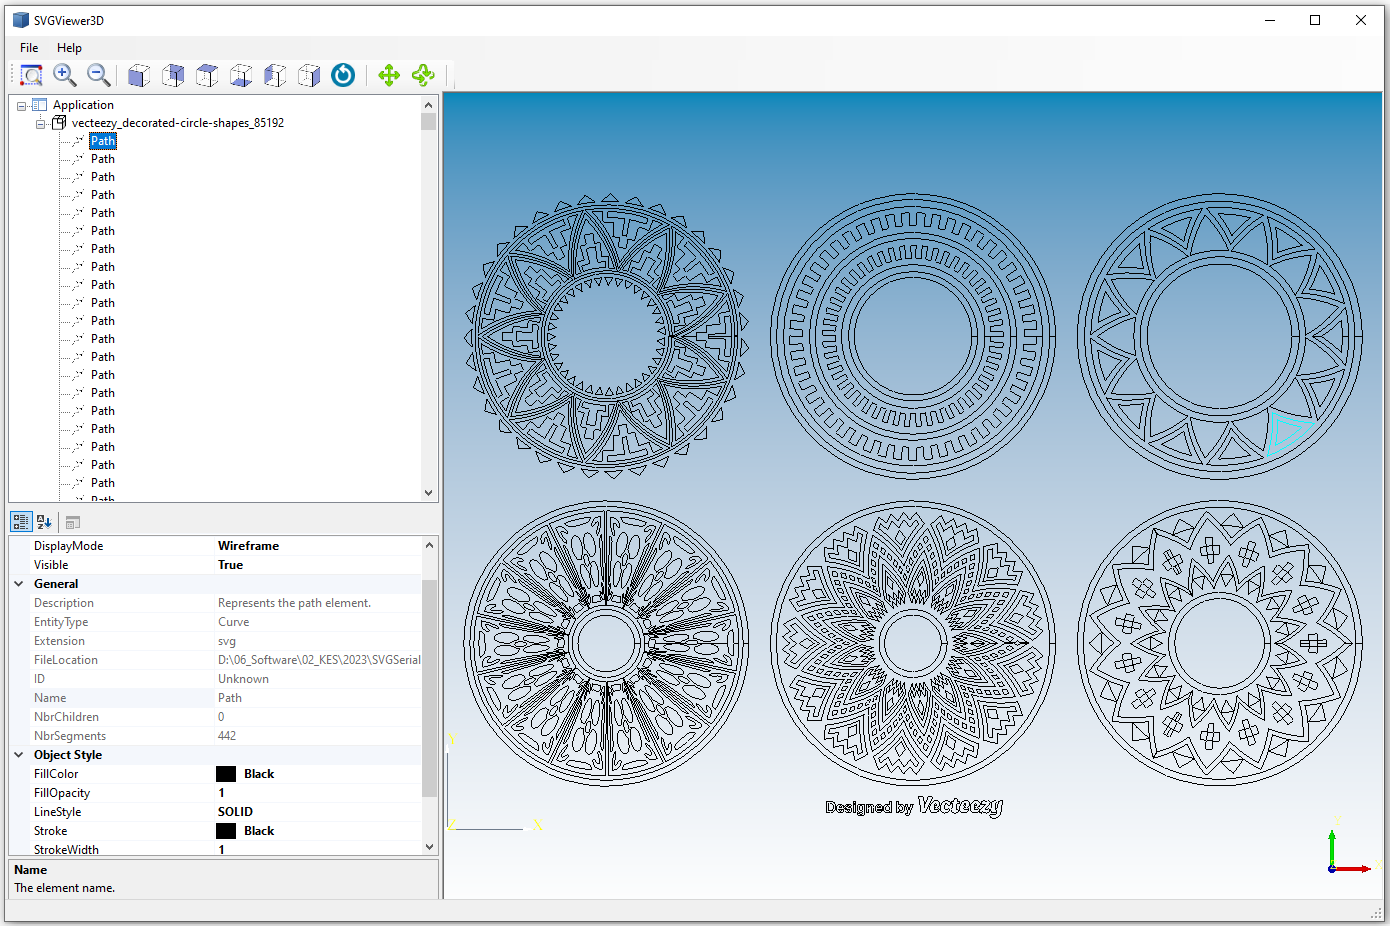The height and width of the screenshot is (926, 1390).
Task: Select the bottom view cube icon
Action: tap(241, 75)
